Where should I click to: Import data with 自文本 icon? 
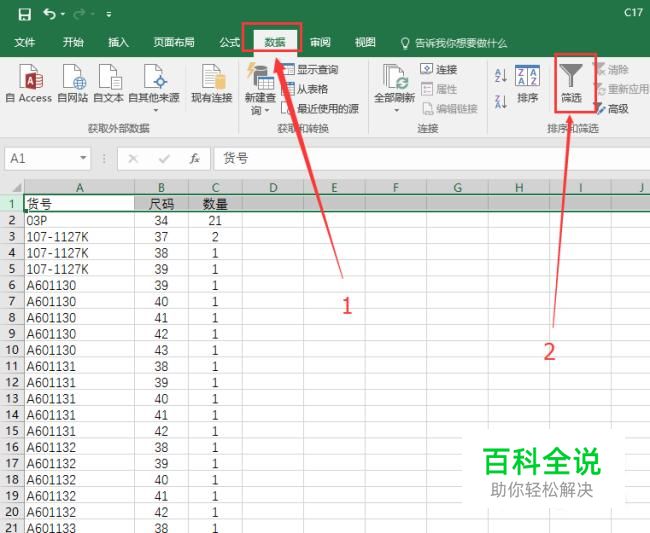pos(108,83)
